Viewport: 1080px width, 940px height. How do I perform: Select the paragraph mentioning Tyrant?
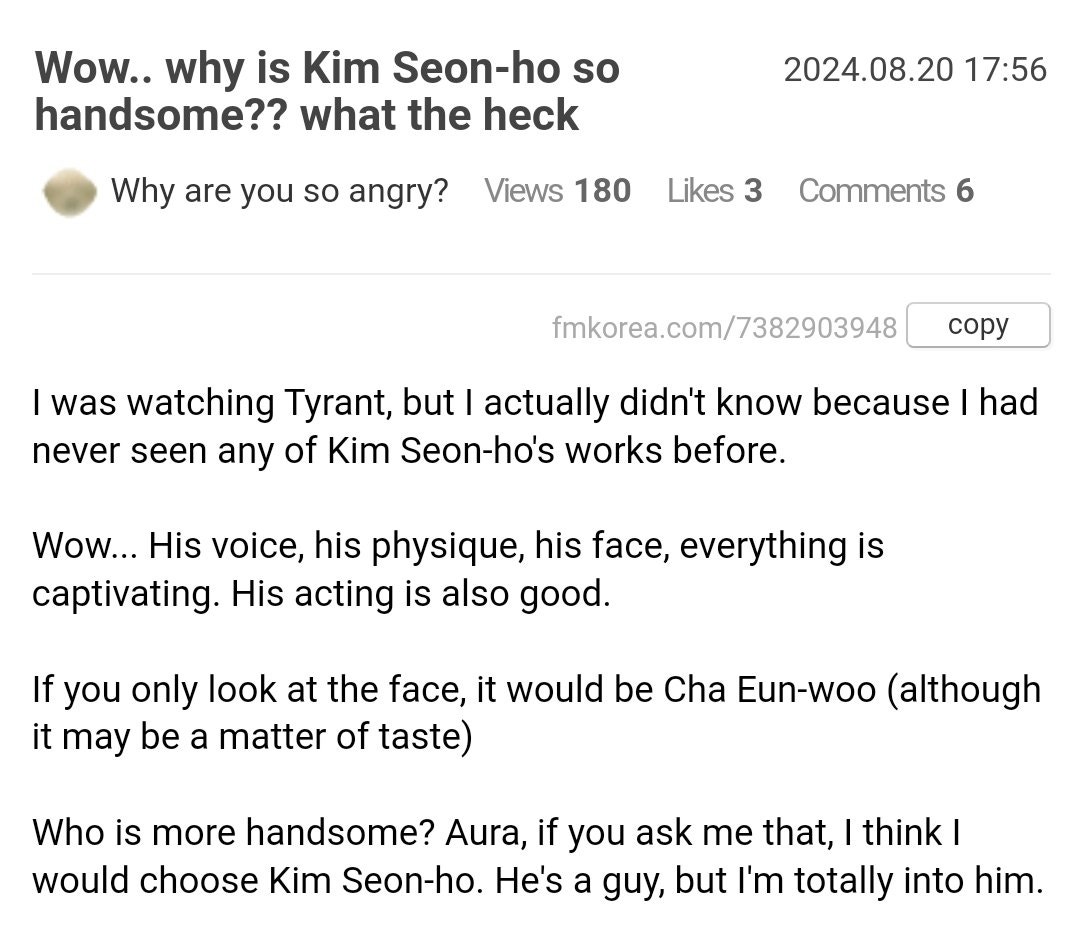pyautogui.click(x=535, y=425)
